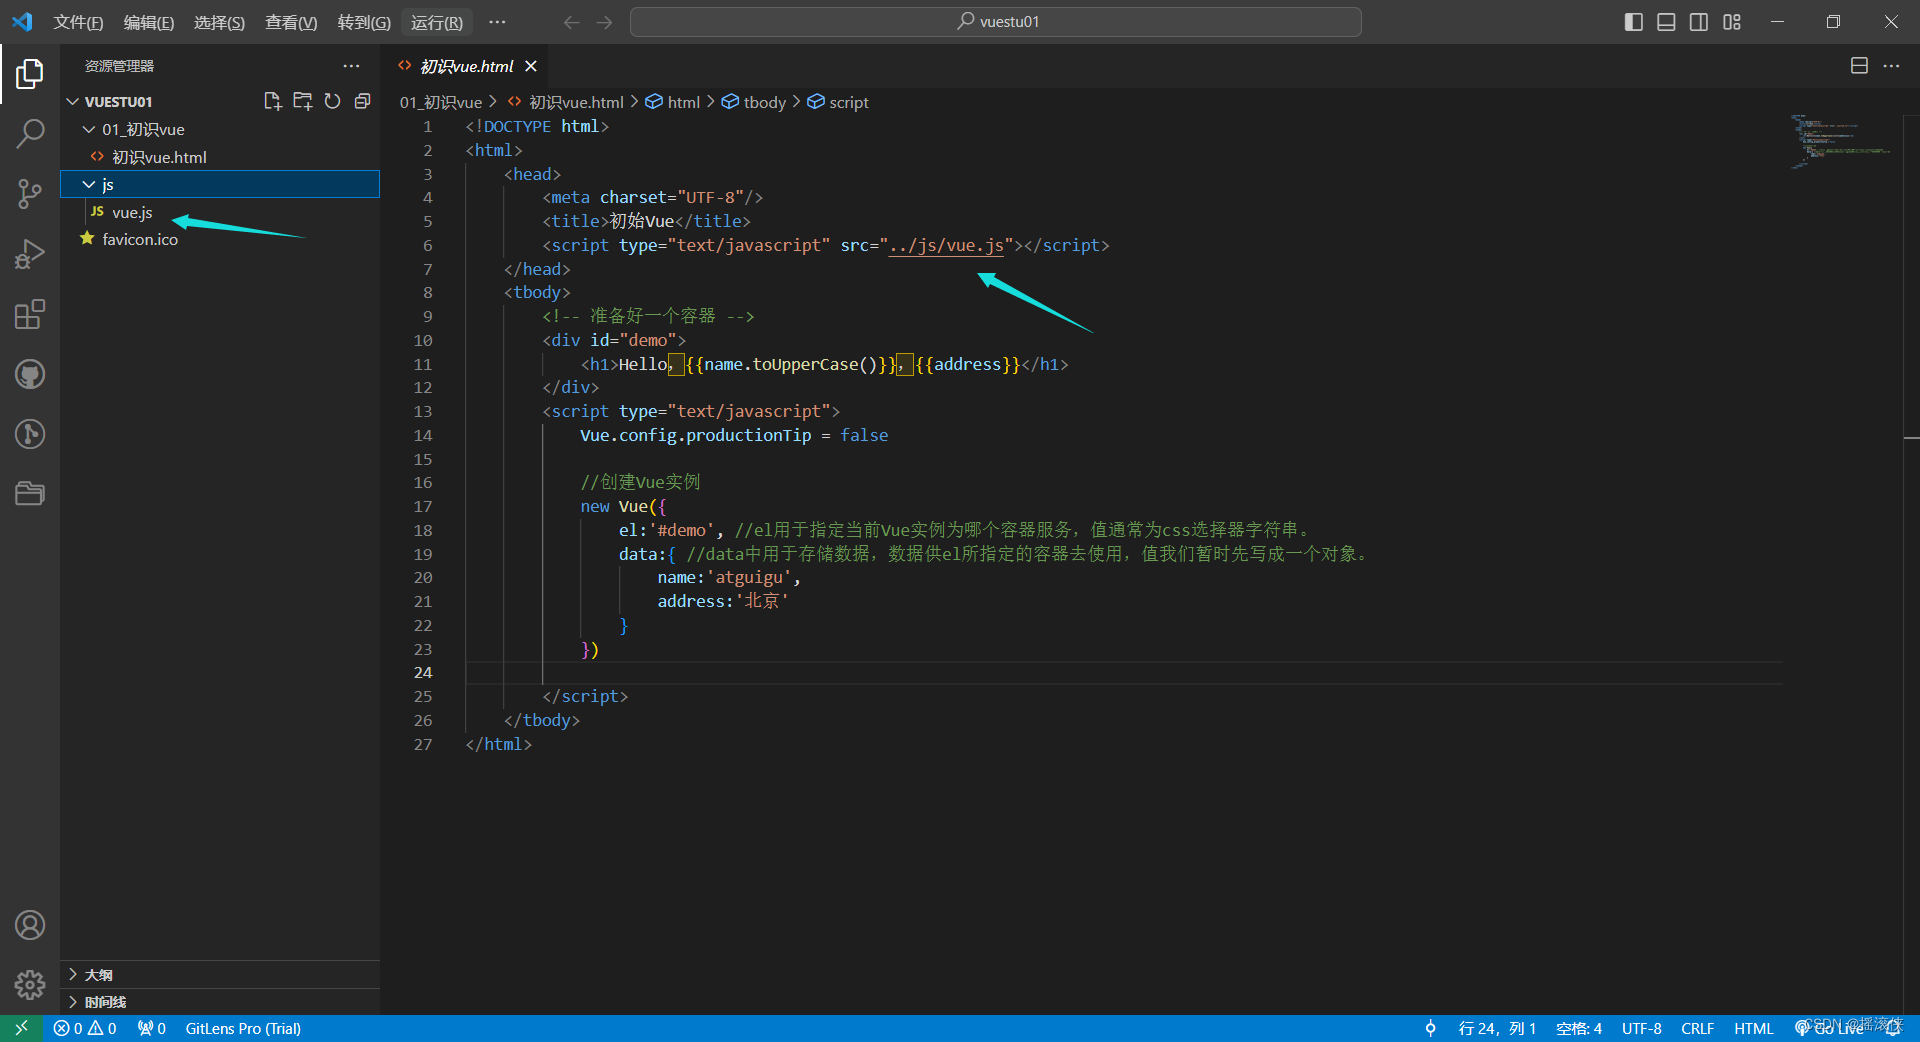
Task: Click the 初识vue.html breadcrumb item
Action: point(566,102)
